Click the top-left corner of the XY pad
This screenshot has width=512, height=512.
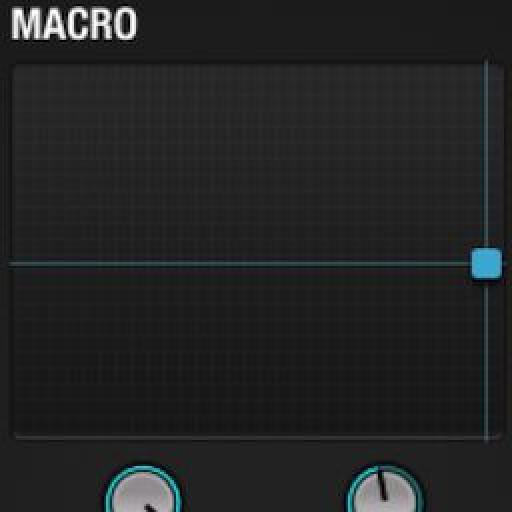(17, 67)
